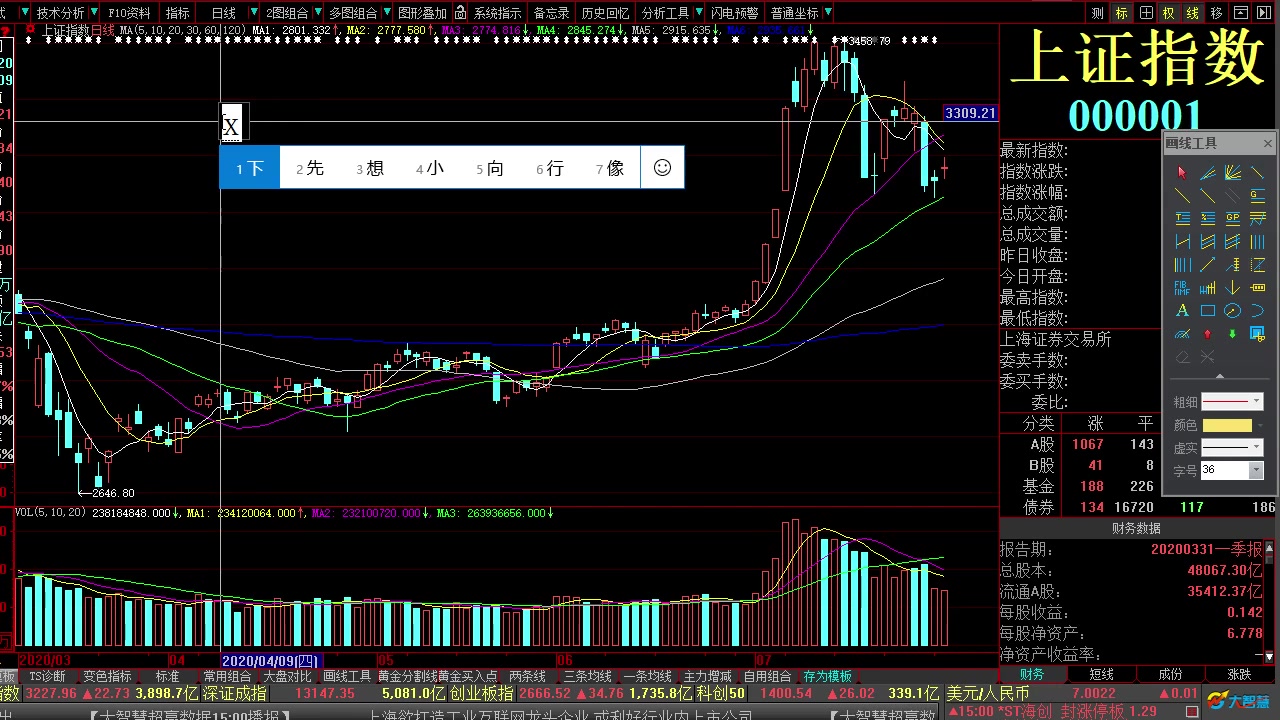Select the GP golden section lines tool
The height and width of the screenshot is (720, 1280).
pyautogui.click(x=1233, y=218)
